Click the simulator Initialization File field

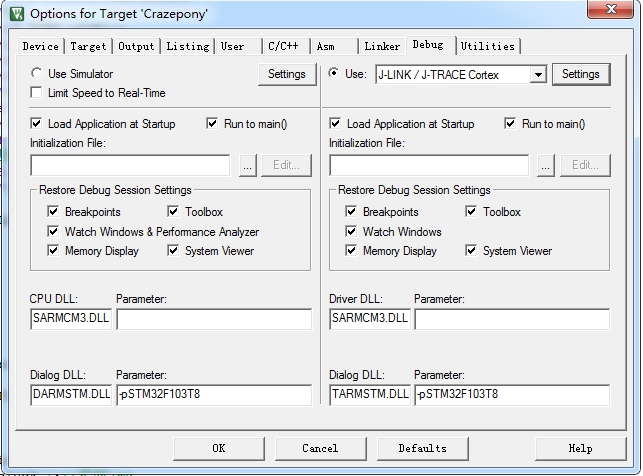click(x=130, y=166)
